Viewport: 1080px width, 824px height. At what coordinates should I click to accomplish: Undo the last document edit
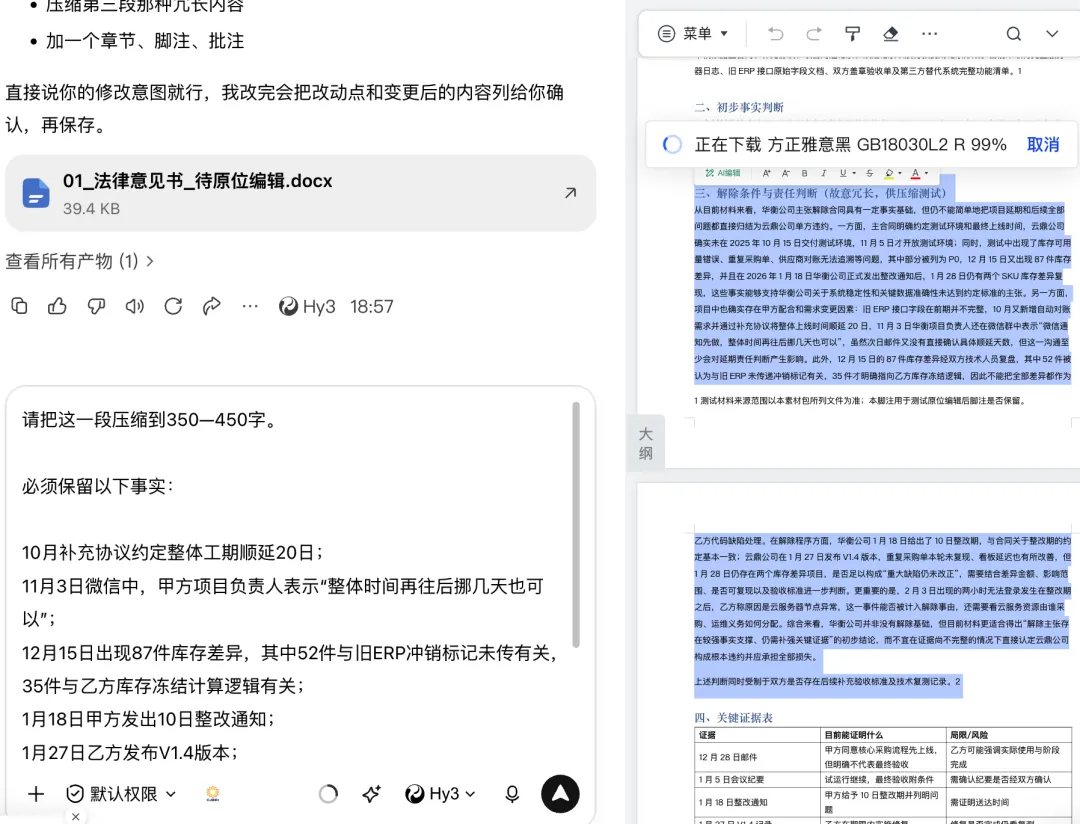[x=776, y=34]
